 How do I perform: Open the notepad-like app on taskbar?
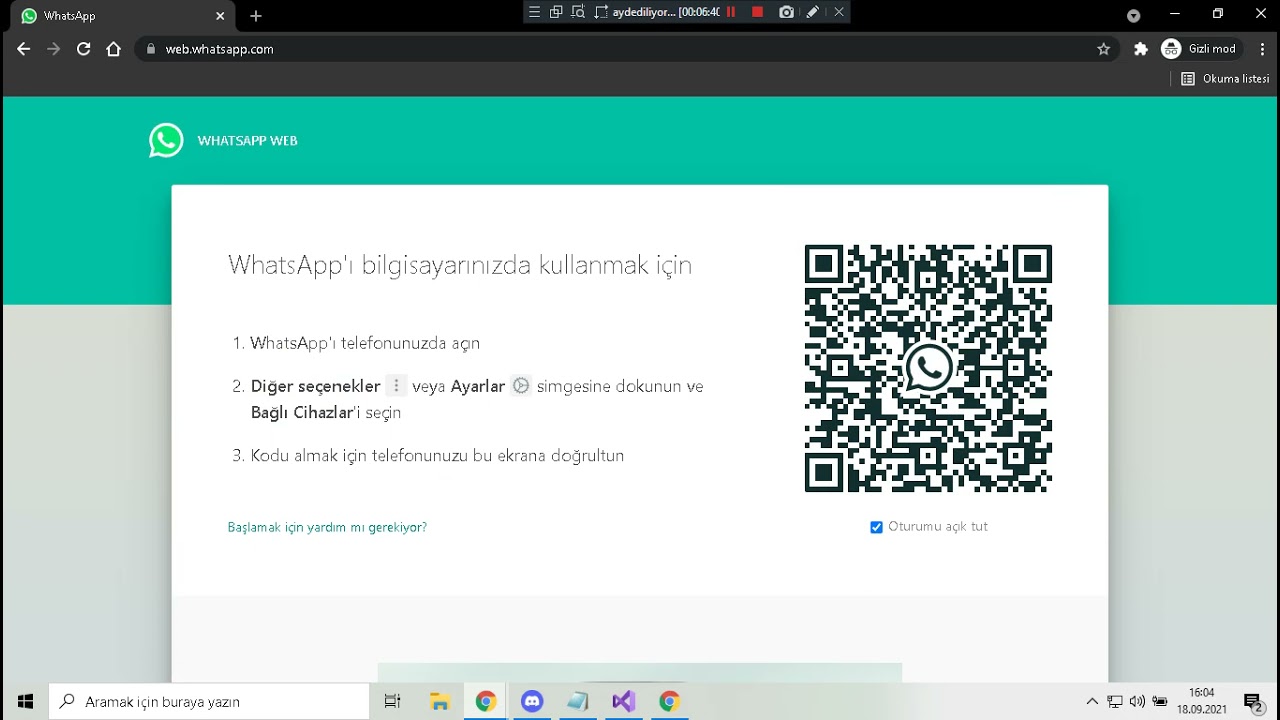coord(578,701)
